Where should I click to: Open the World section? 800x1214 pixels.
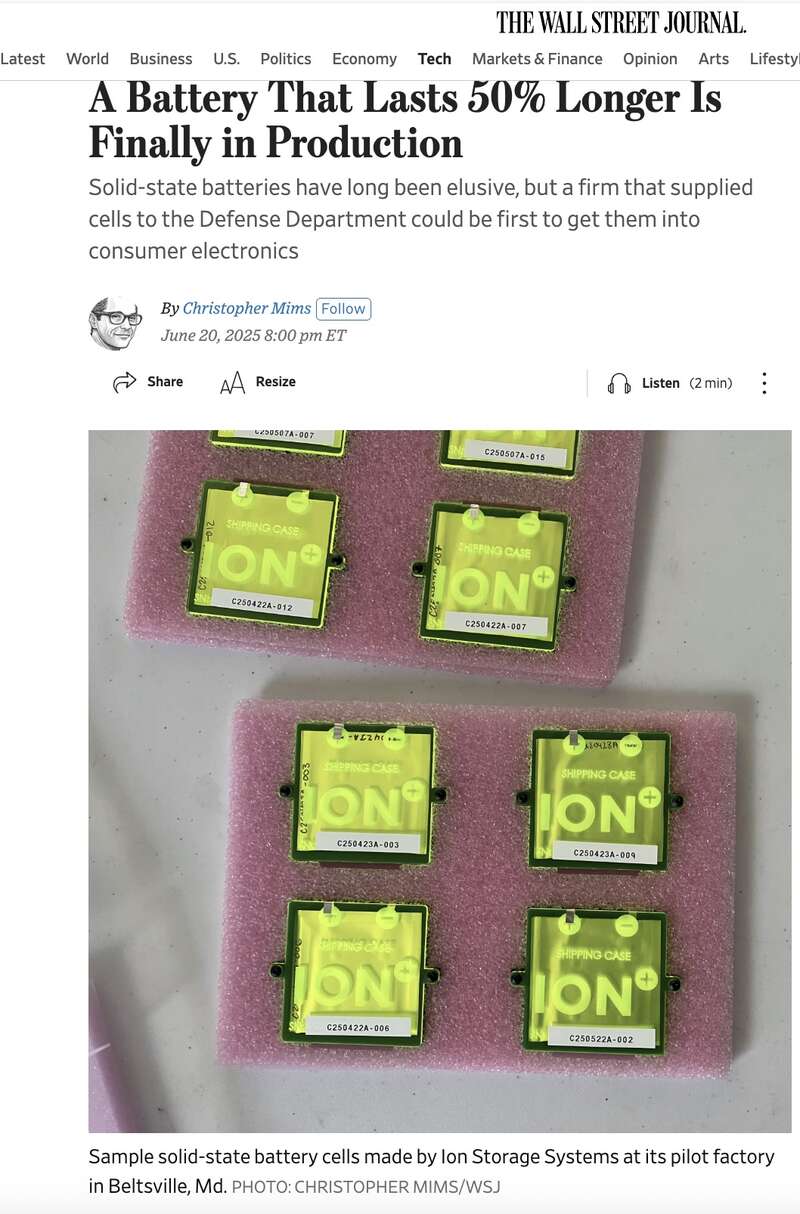pyautogui.click(x=87, y=59)
